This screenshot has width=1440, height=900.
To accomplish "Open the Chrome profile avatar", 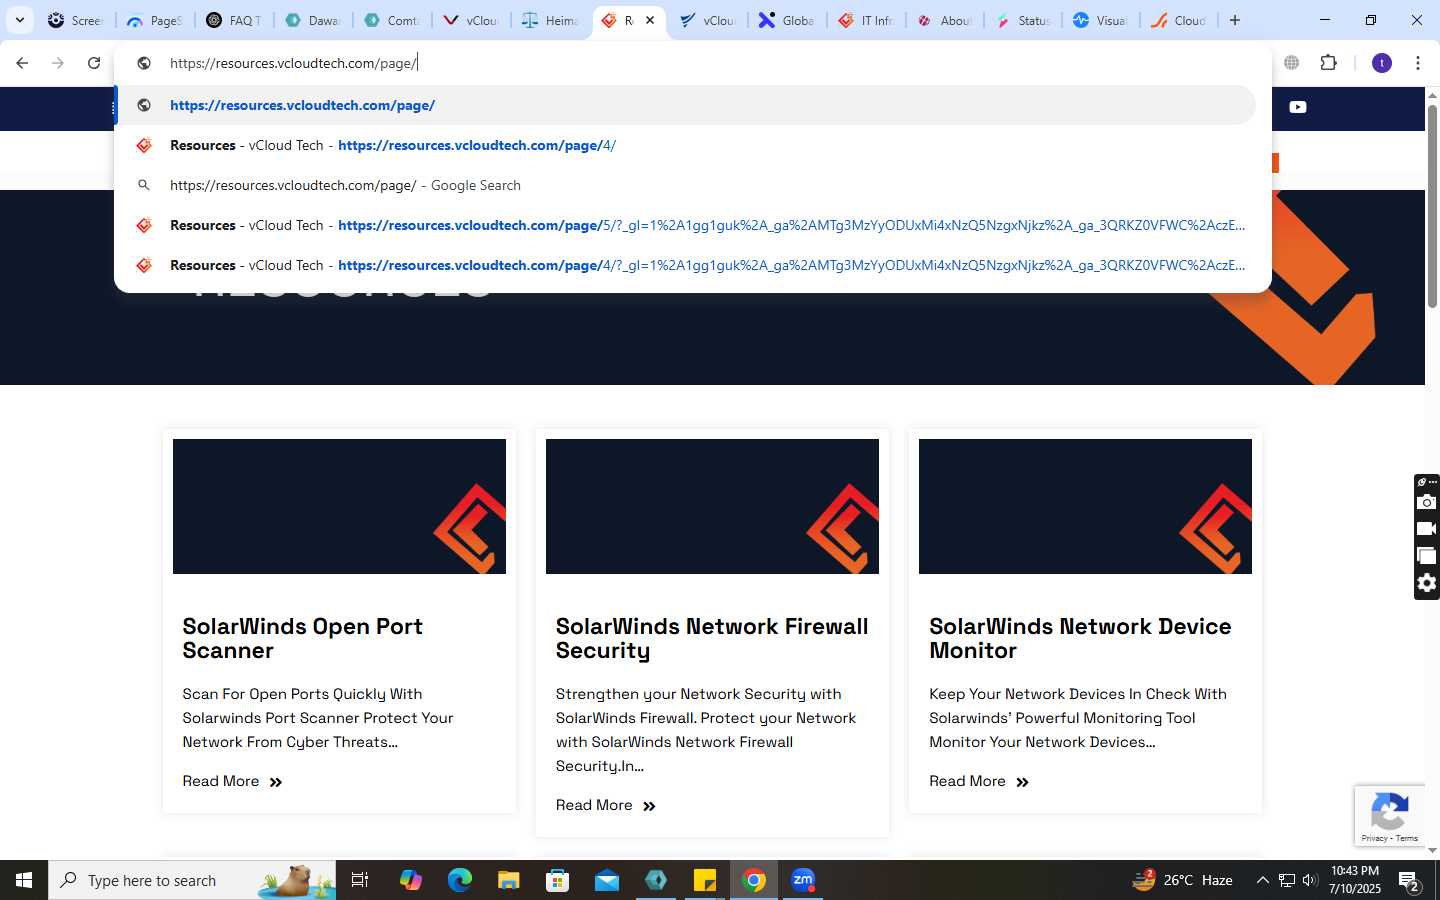I will [1382, 63].
